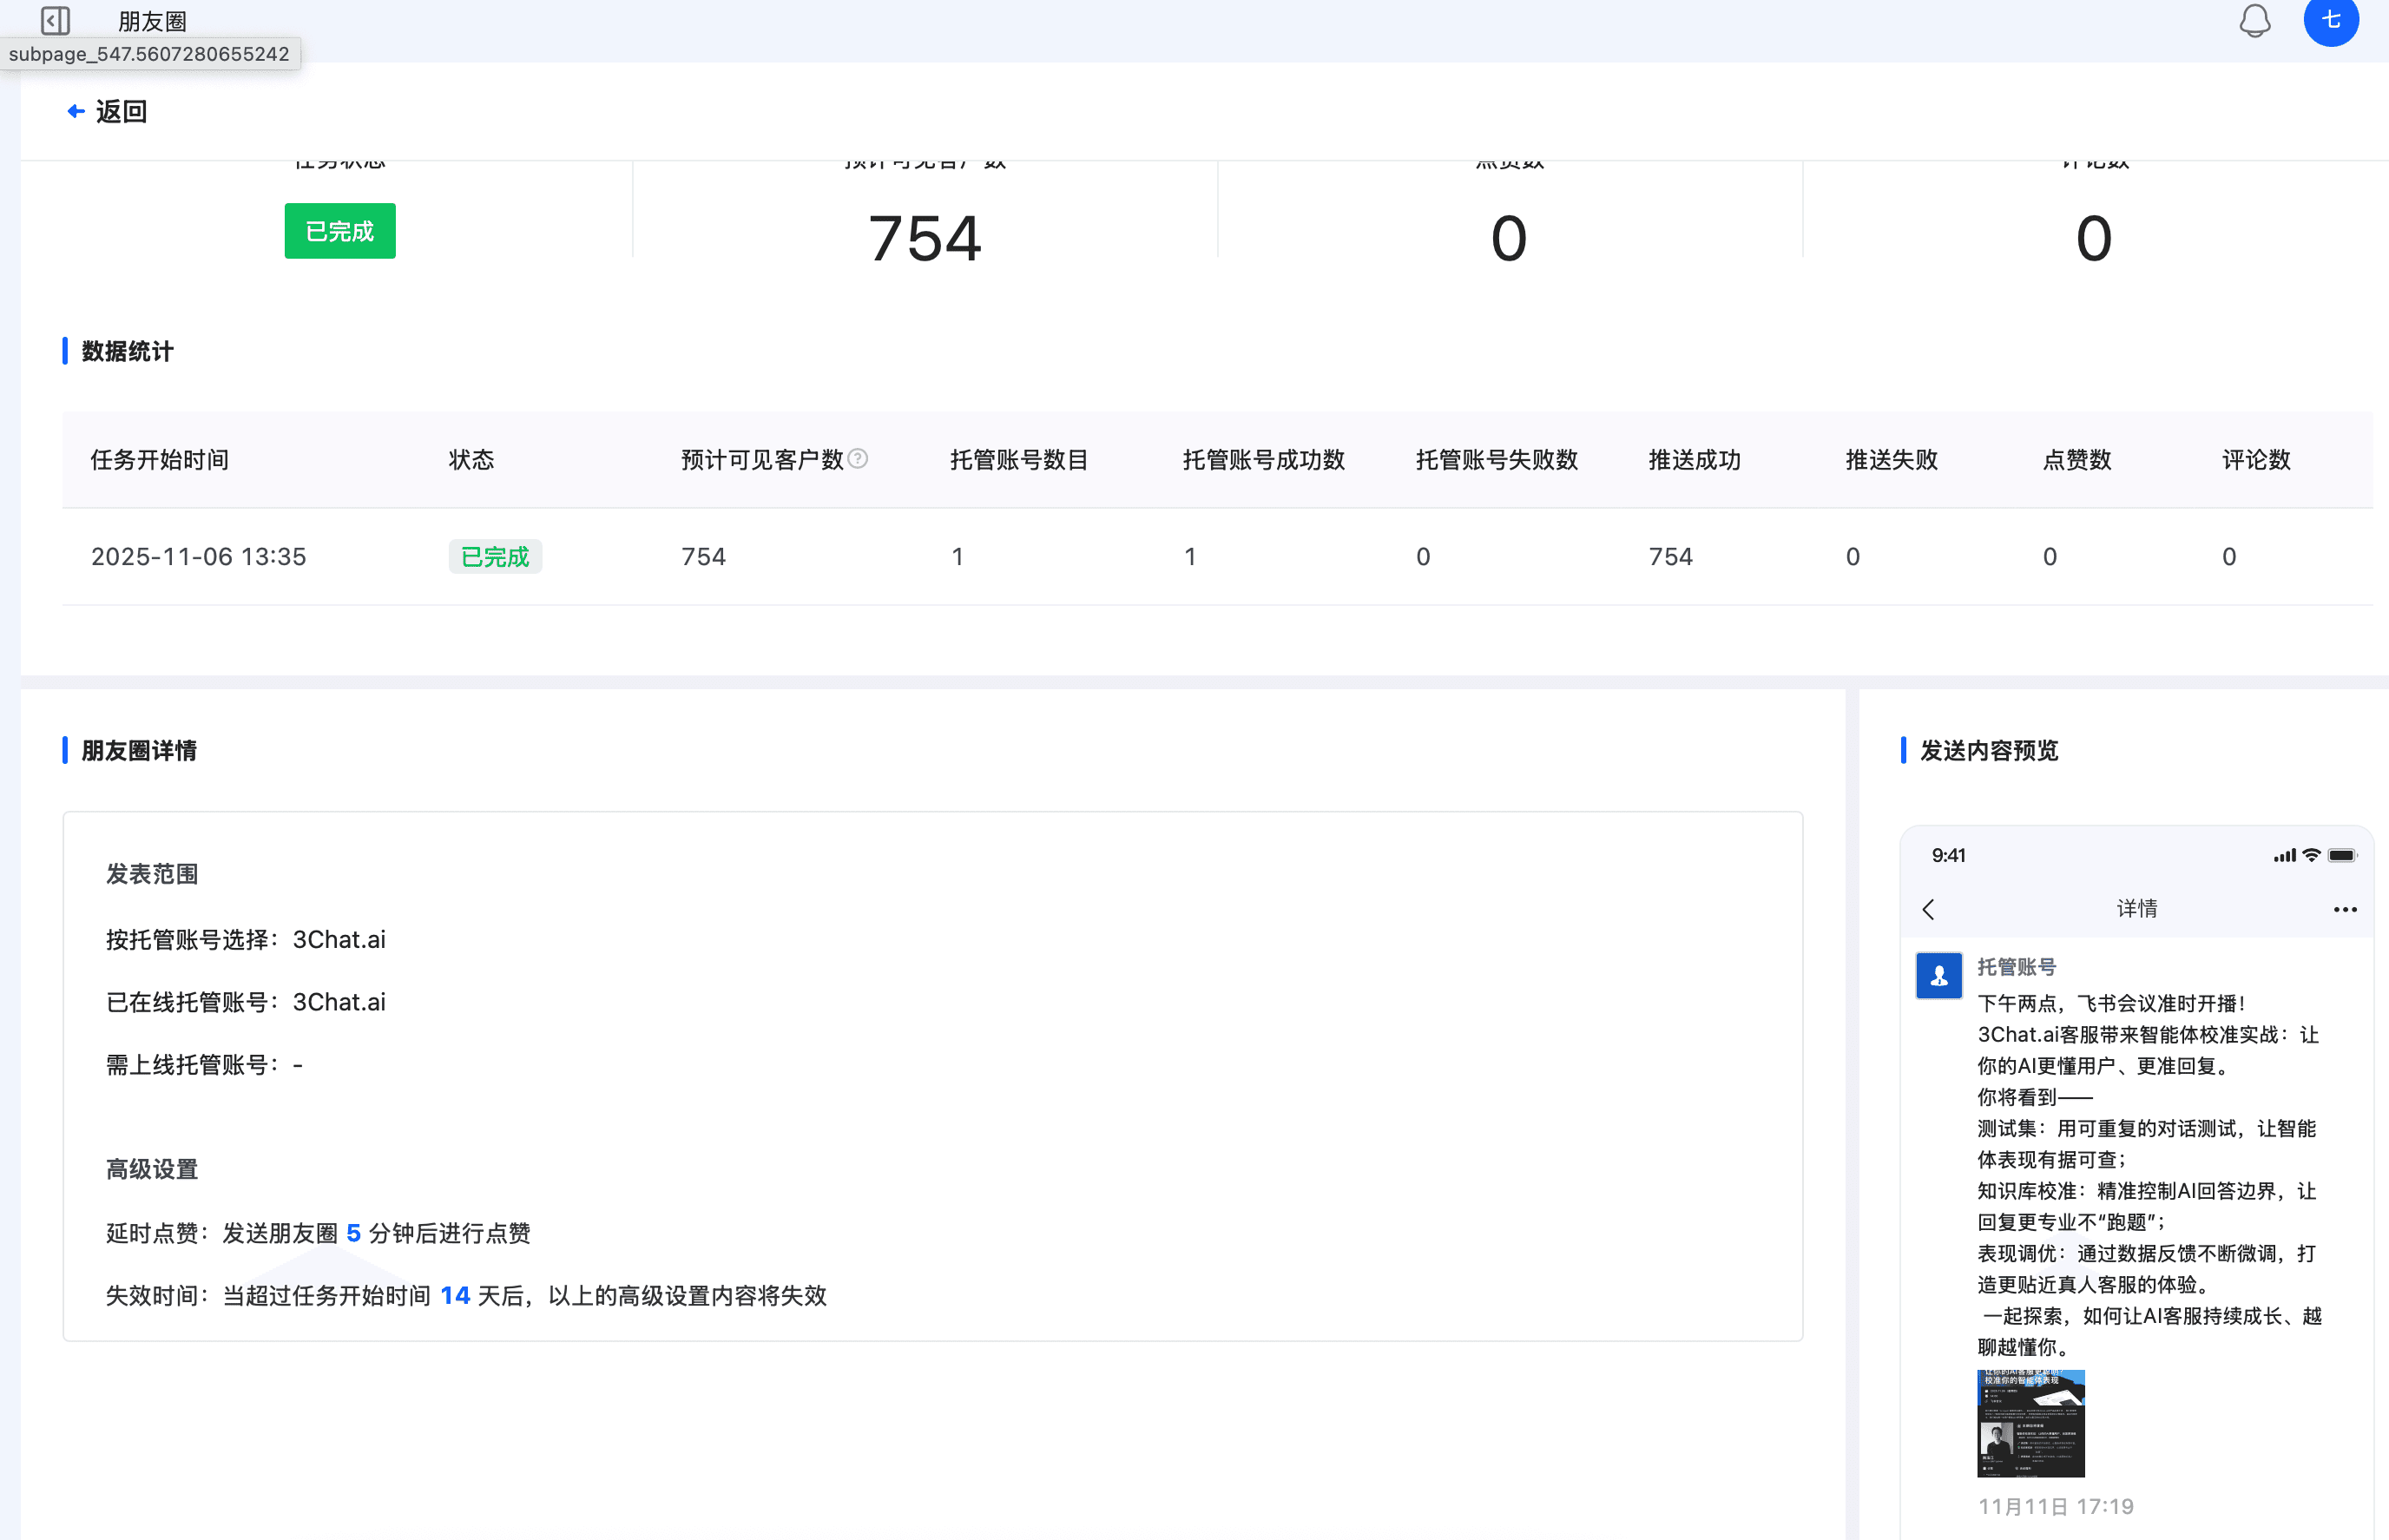The height and width of the screenshot is (1540, 2389).
Task: Click the help icon beside 预计可见客户数
Action: click(x=858, y=458)
